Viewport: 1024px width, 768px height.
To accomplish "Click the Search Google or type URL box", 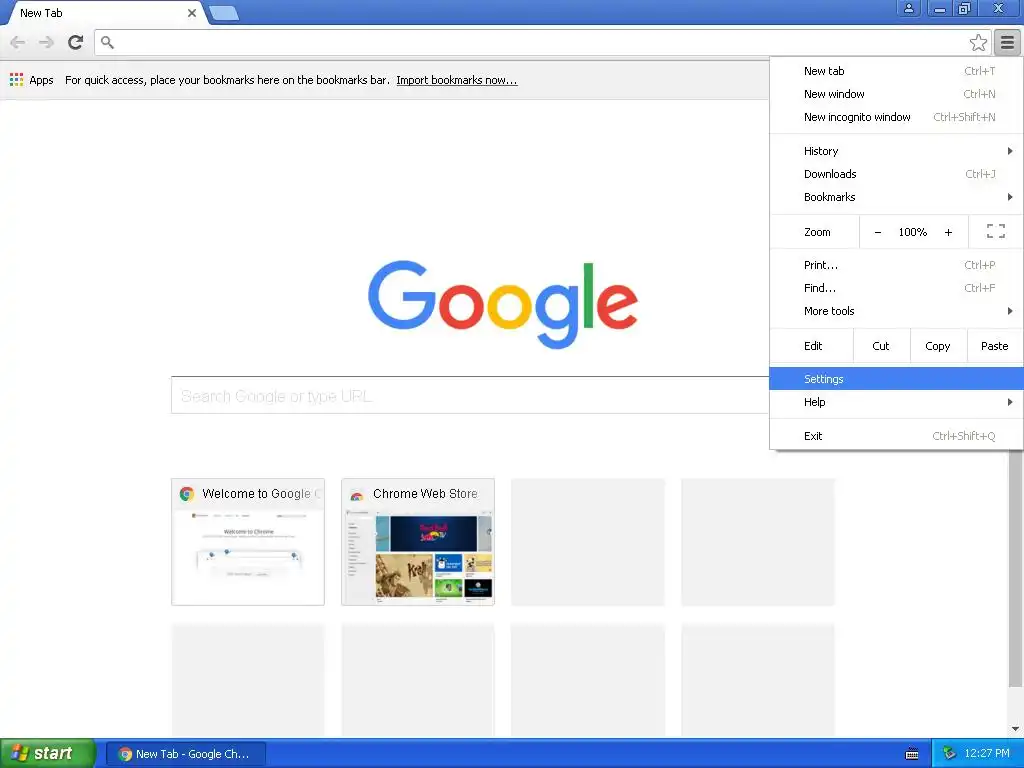I will coord(470,395).
